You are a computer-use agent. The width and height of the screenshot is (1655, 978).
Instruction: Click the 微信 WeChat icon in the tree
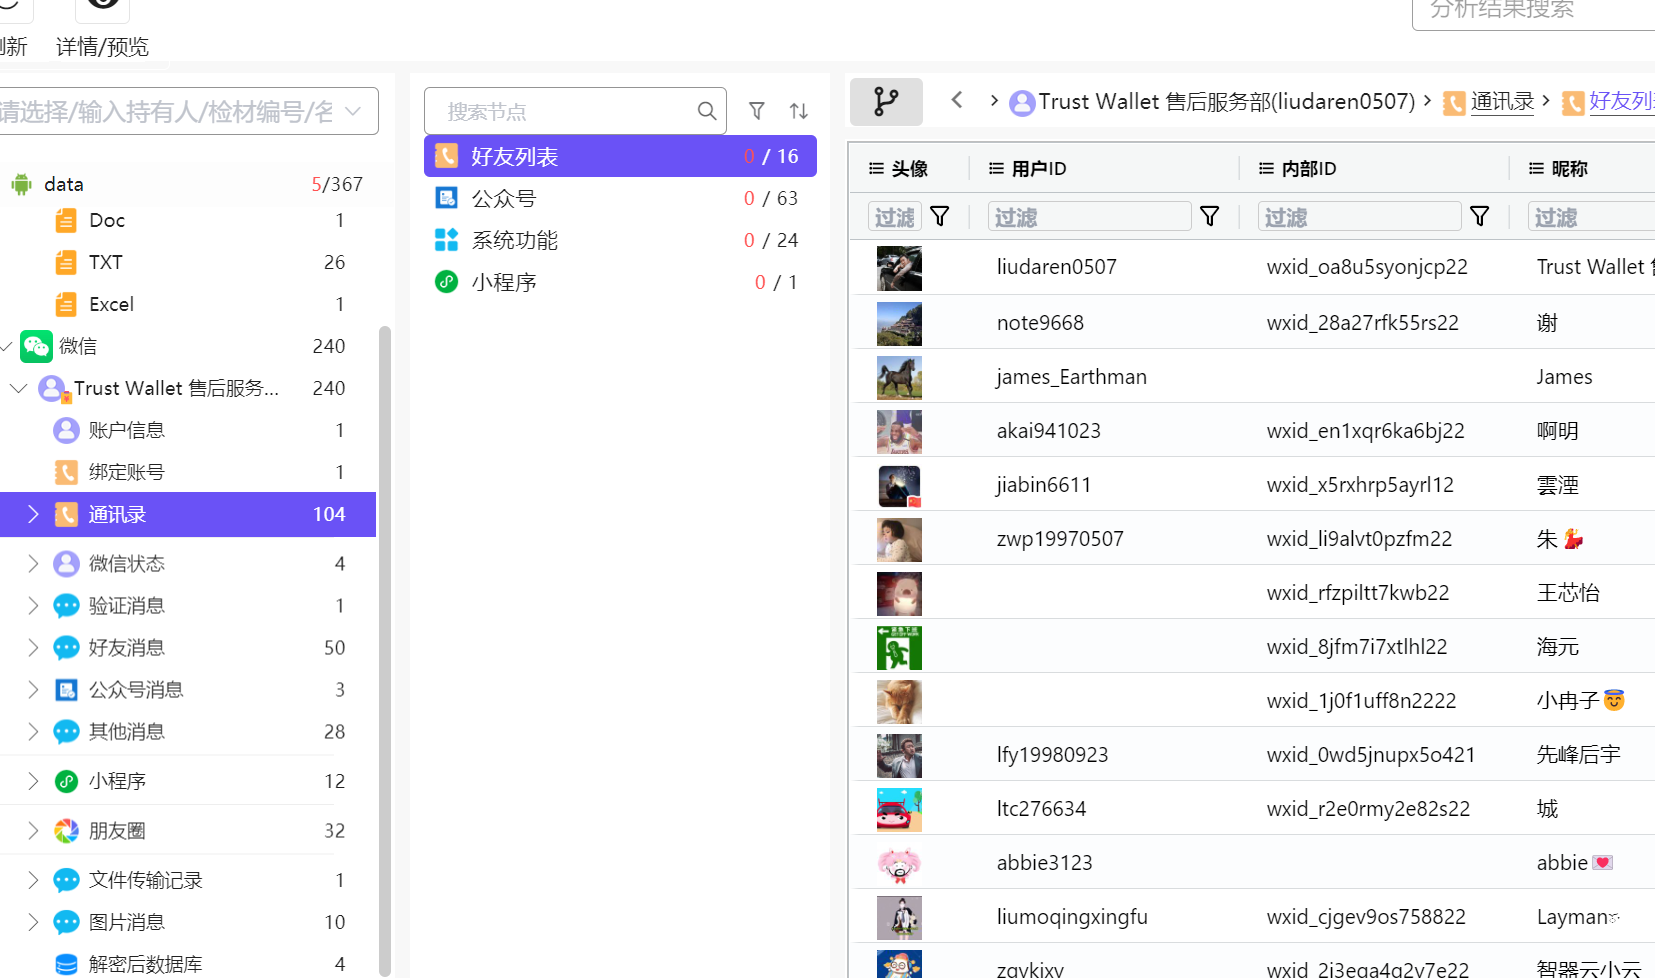click(36, 346)
